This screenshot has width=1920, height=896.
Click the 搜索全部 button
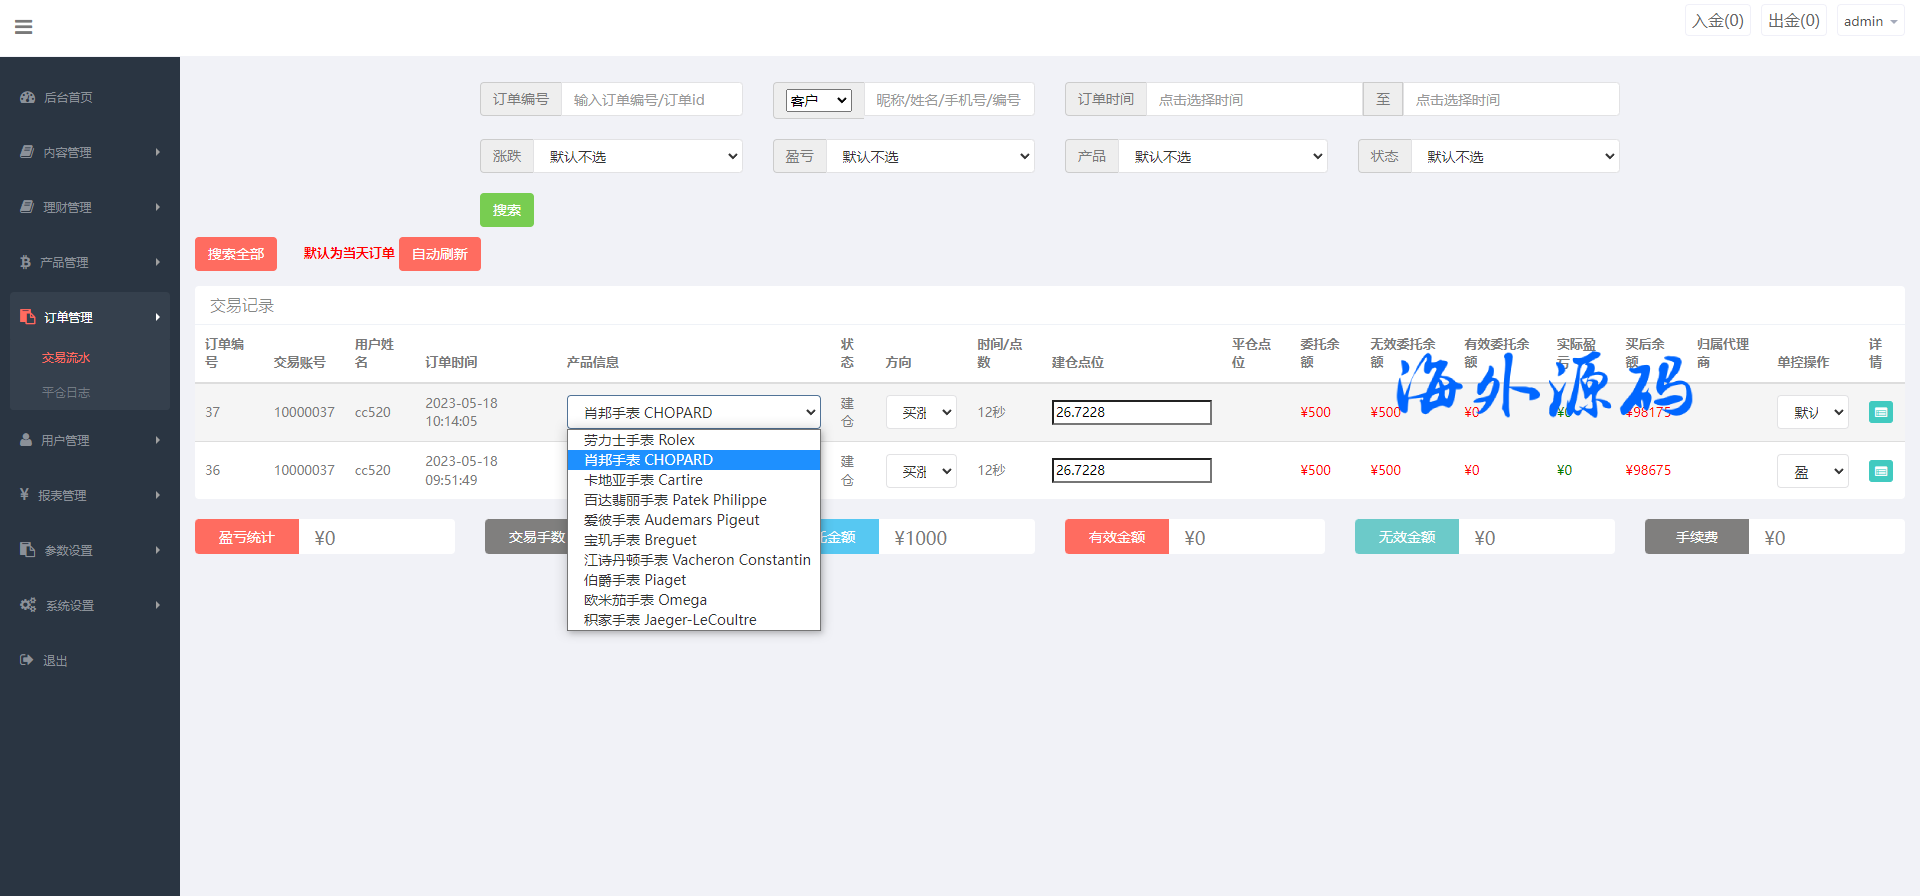[x=236, y=254]
